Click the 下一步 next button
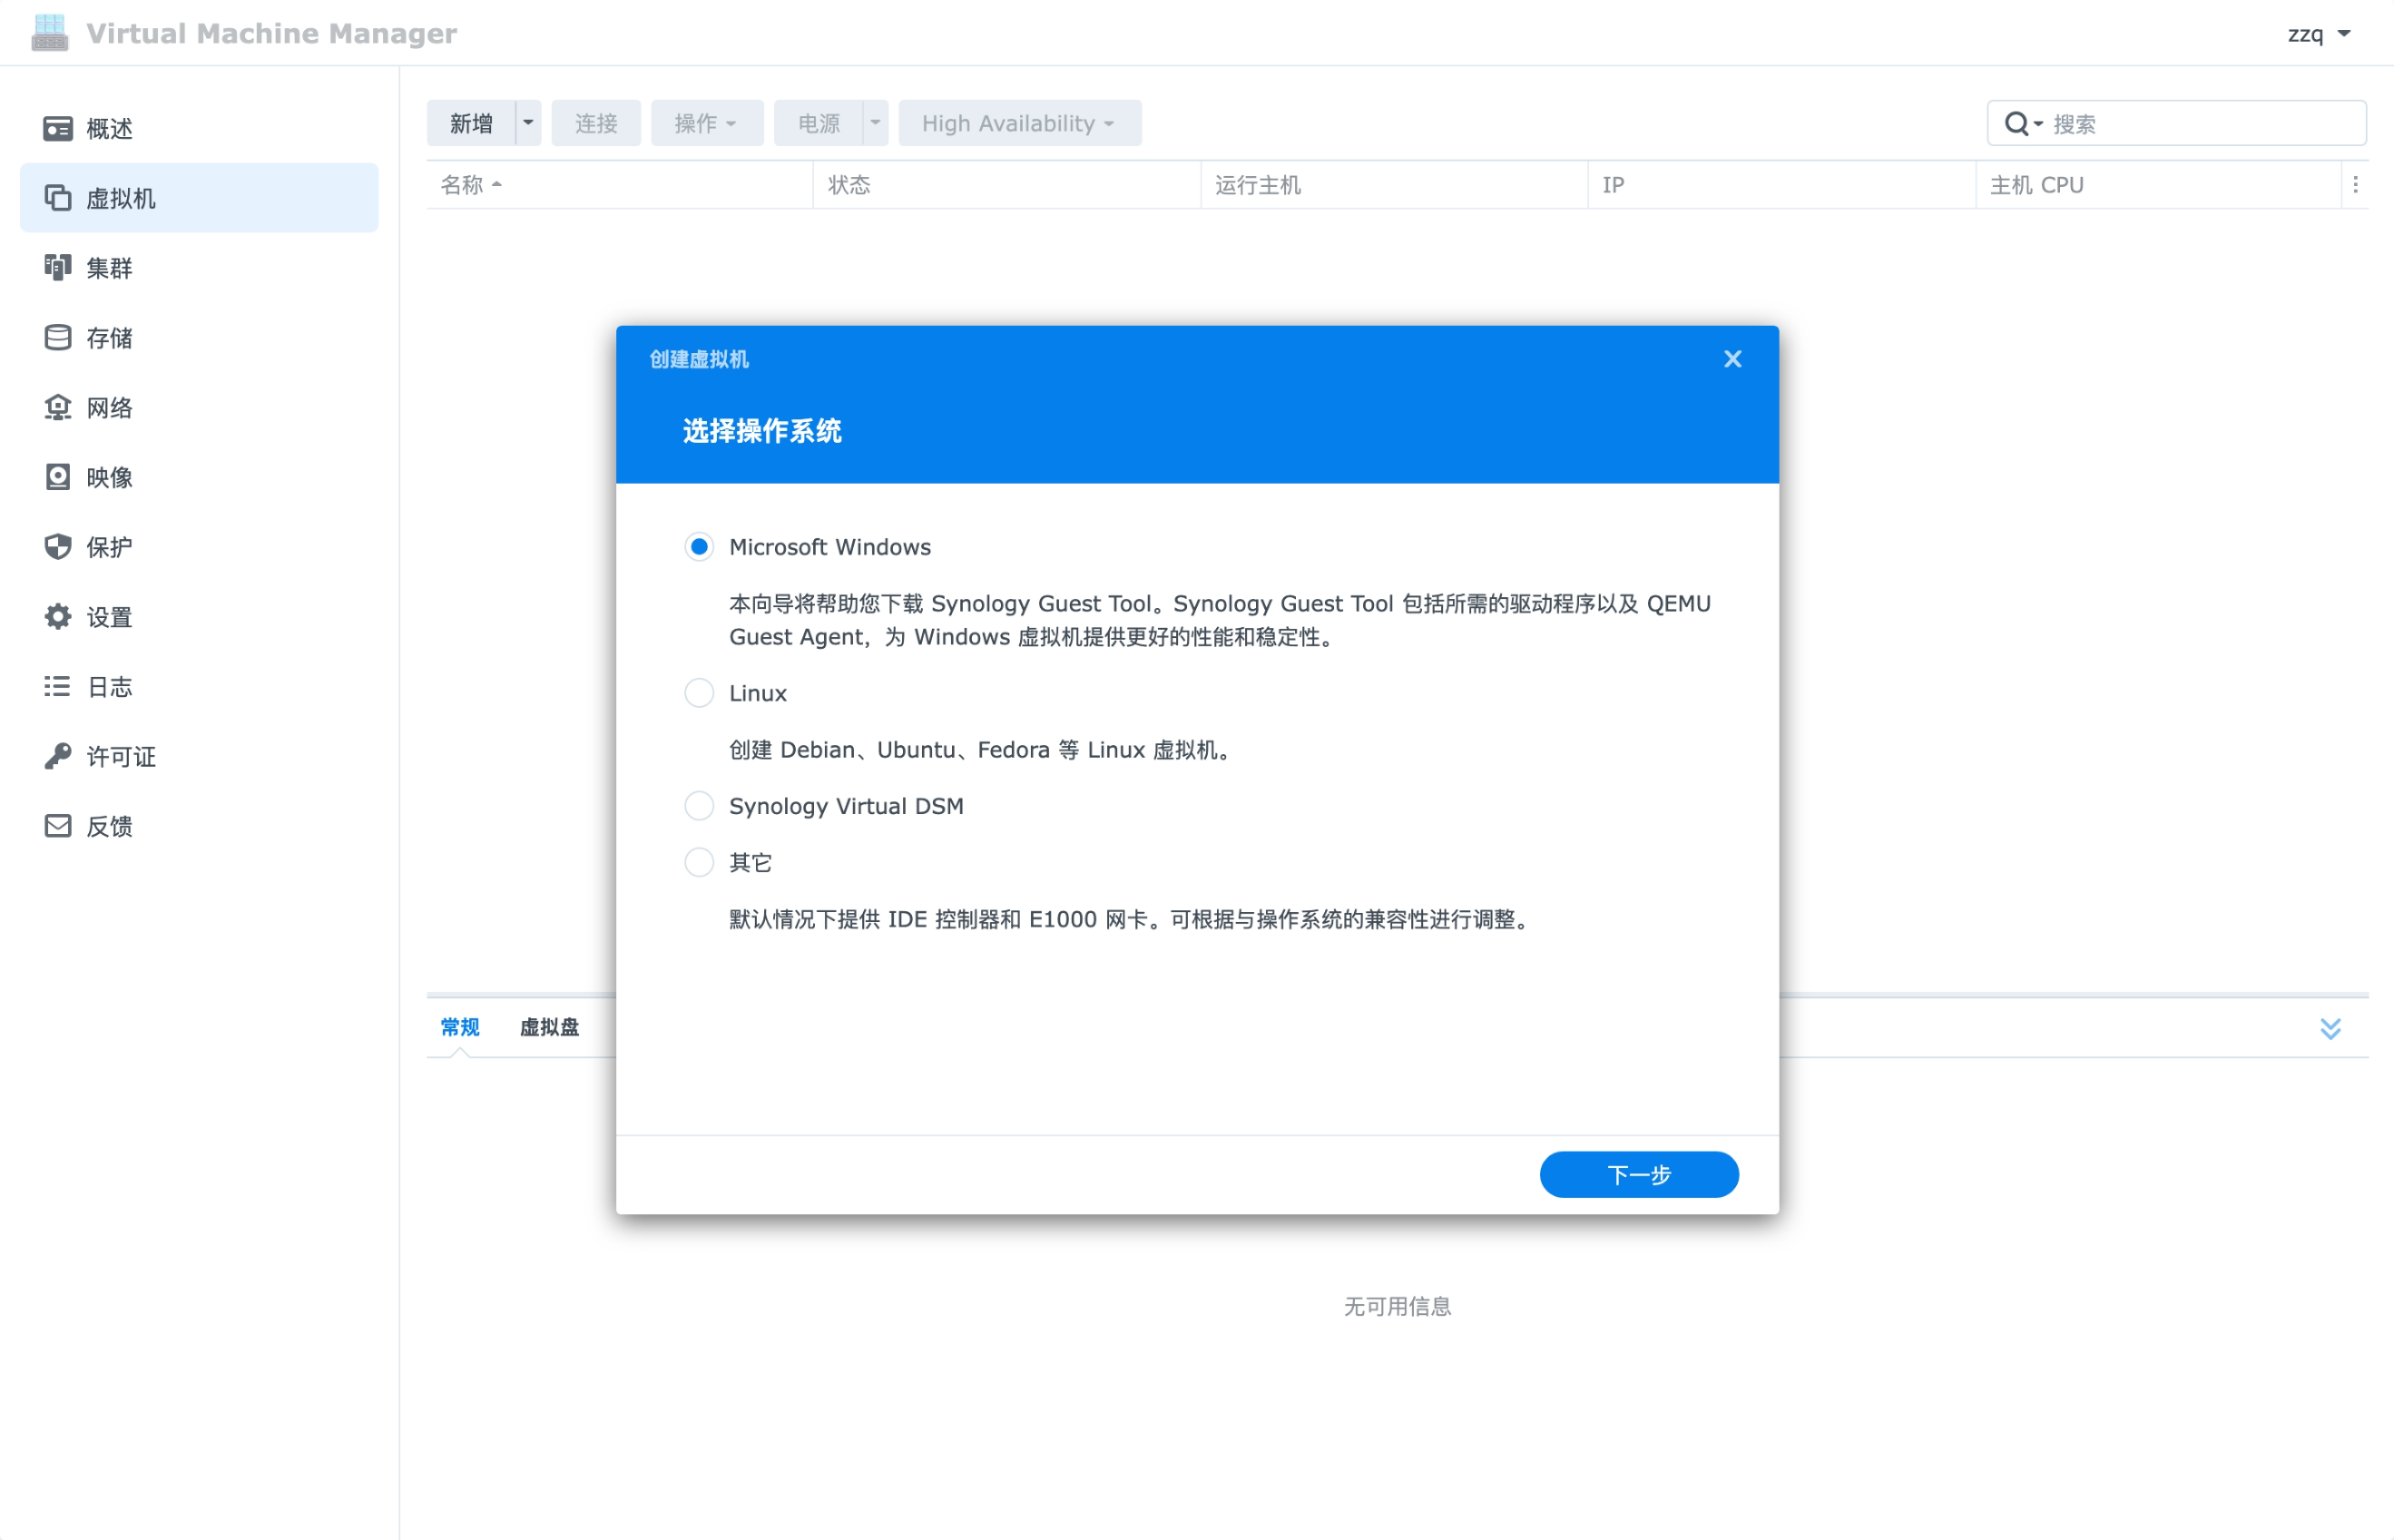Viewport: 2394px width, 1540px height. (1638, 1174)
